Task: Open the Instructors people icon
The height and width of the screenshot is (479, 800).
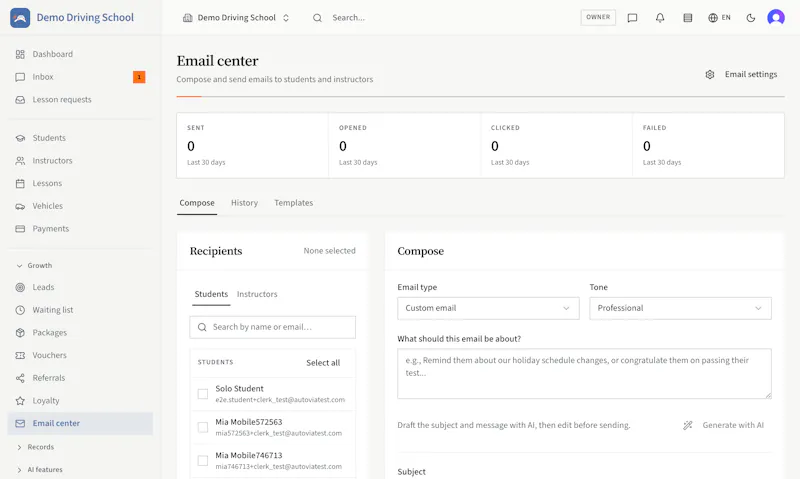Action: click(x=20, y=161)
